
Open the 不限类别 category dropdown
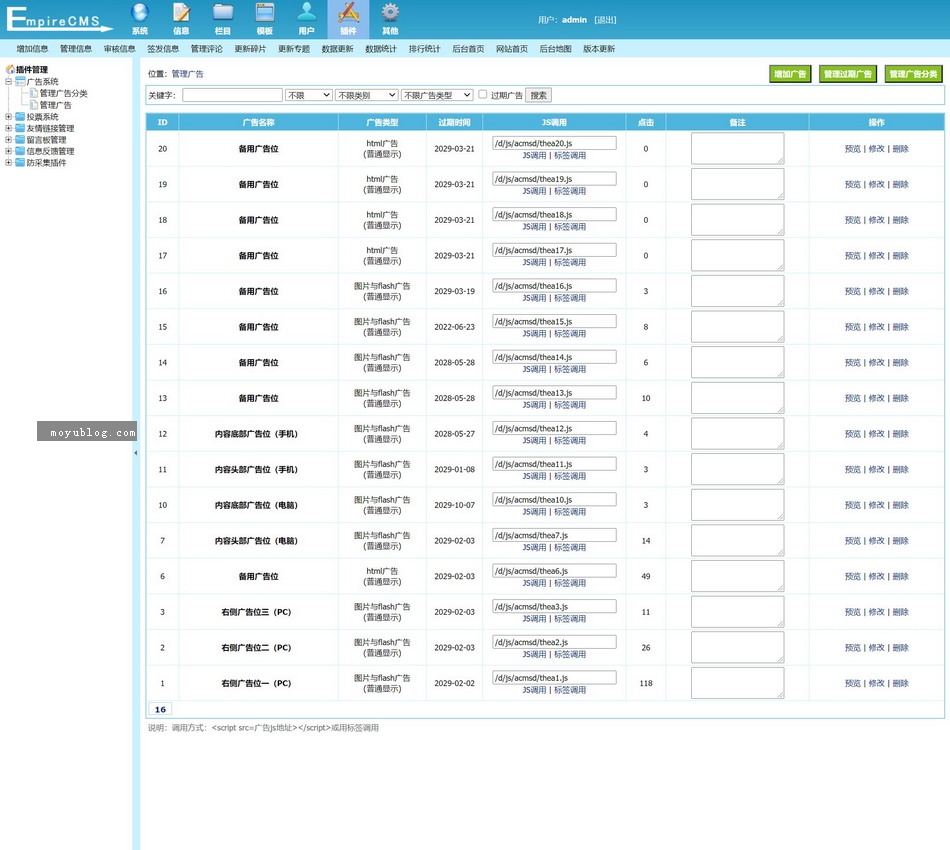(x=367, y=95)
